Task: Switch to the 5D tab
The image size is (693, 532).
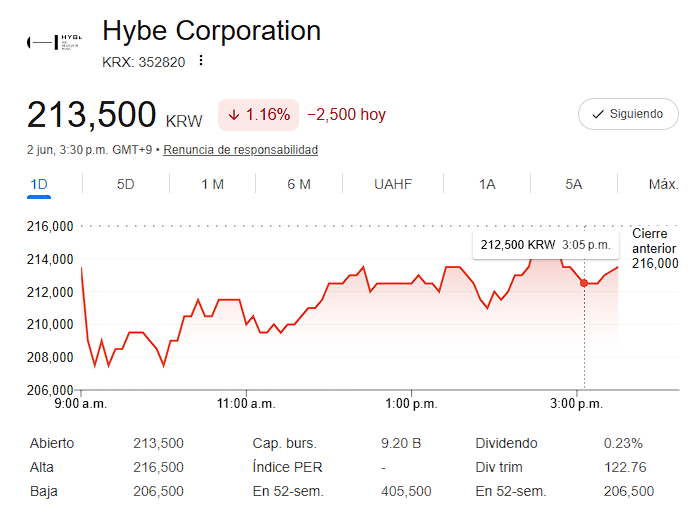Action: tap(126, 184)
